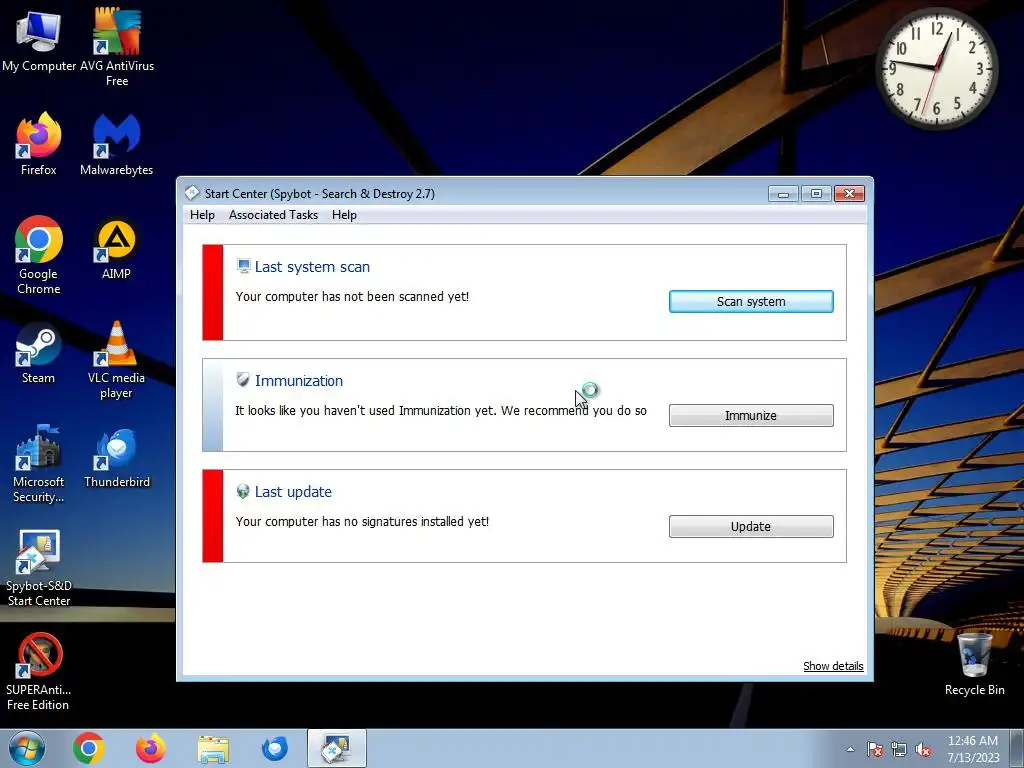Select the Malwarebytes desktop shortcut
The width and height of the screenshot is (1024, 768).
[x=117, y=144]
